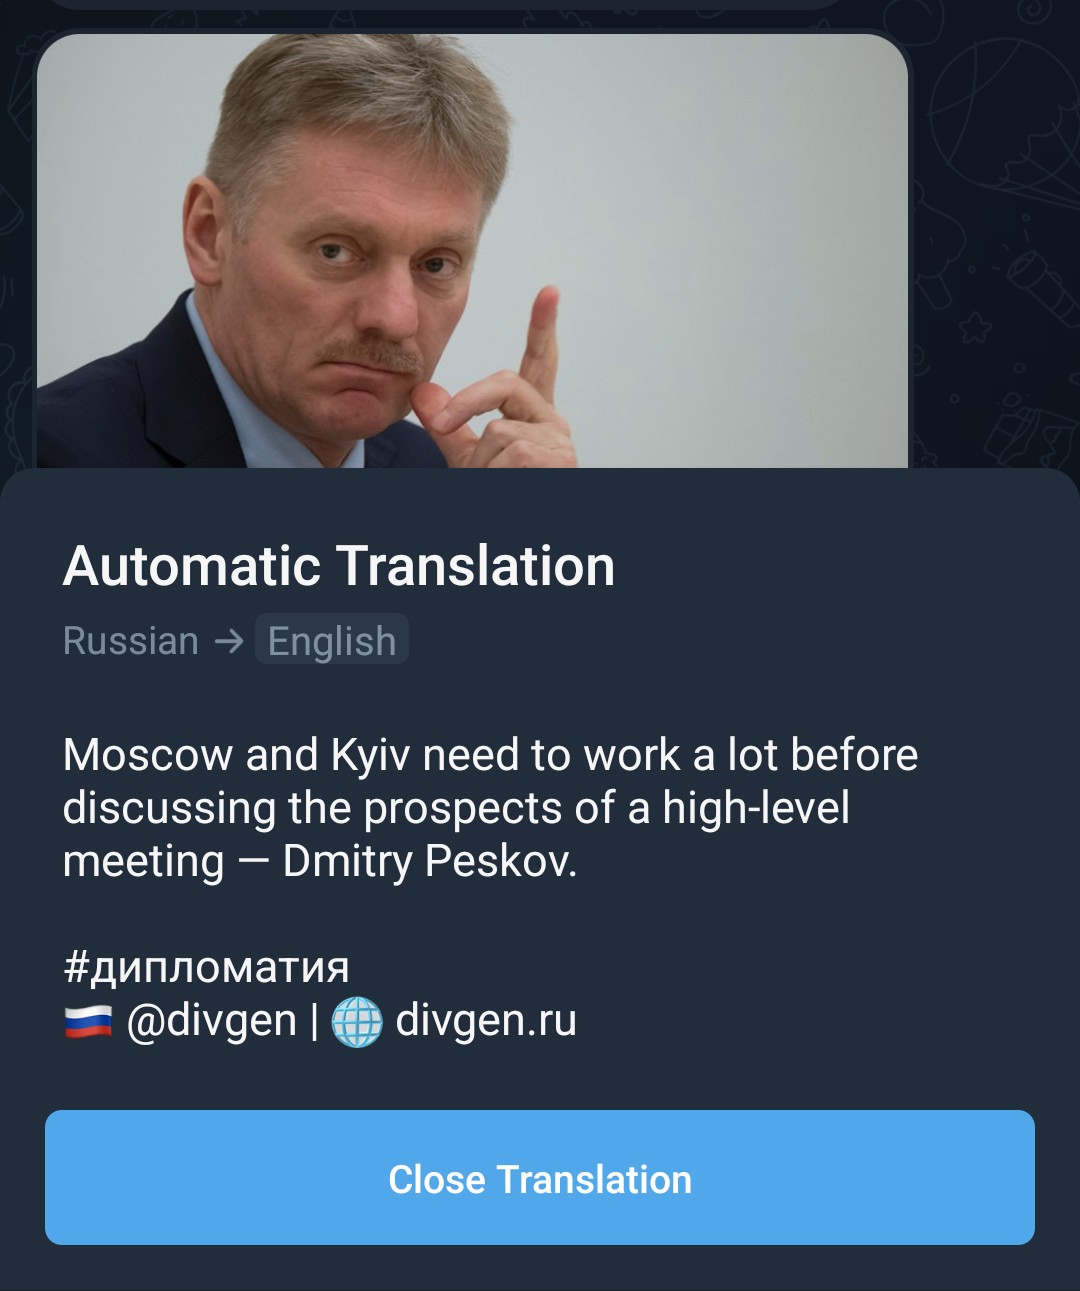Screen dimensions: 1080x1291
Task: Click the first line of translated text
Action: pos(490,755)
